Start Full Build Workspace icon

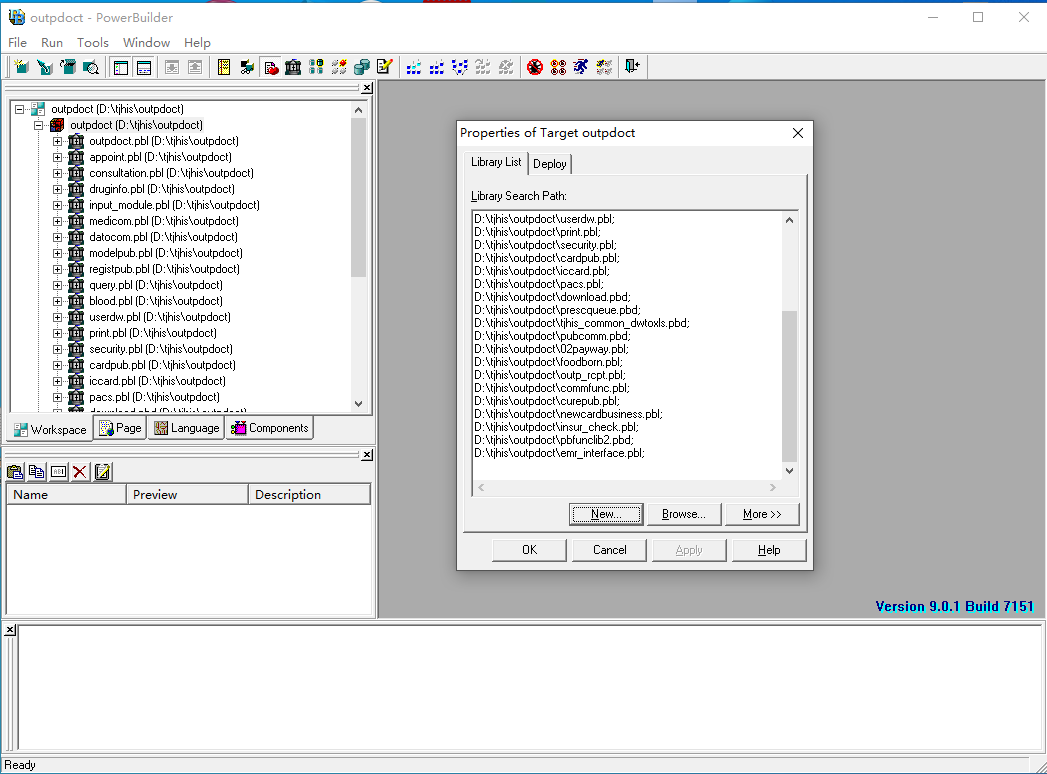point(437,67)
